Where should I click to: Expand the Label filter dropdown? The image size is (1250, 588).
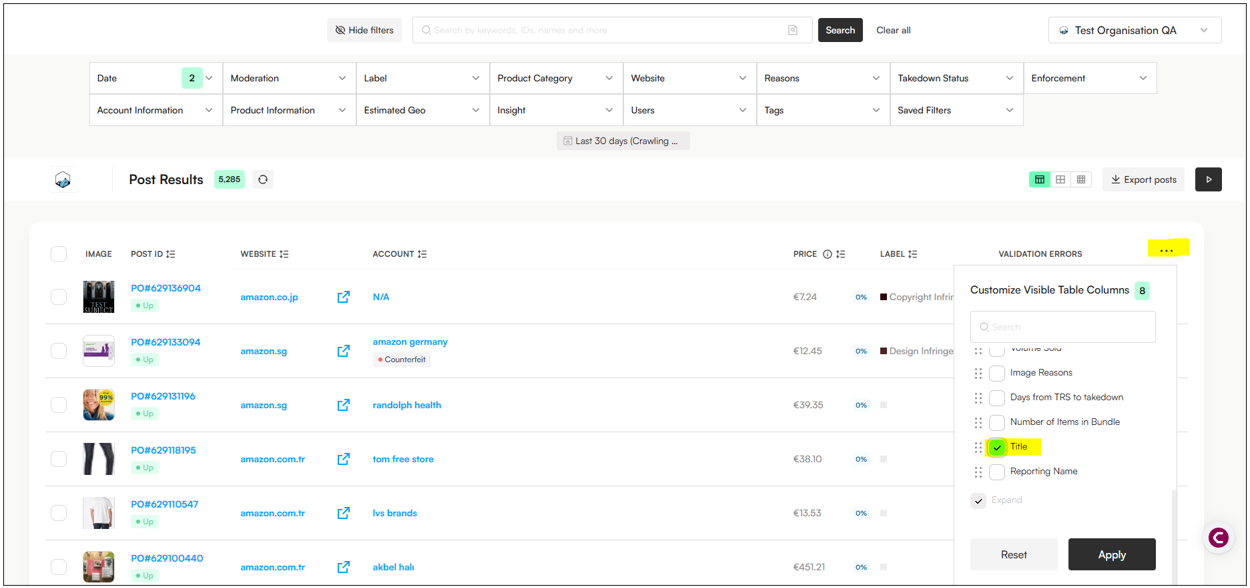pos(422,78)
